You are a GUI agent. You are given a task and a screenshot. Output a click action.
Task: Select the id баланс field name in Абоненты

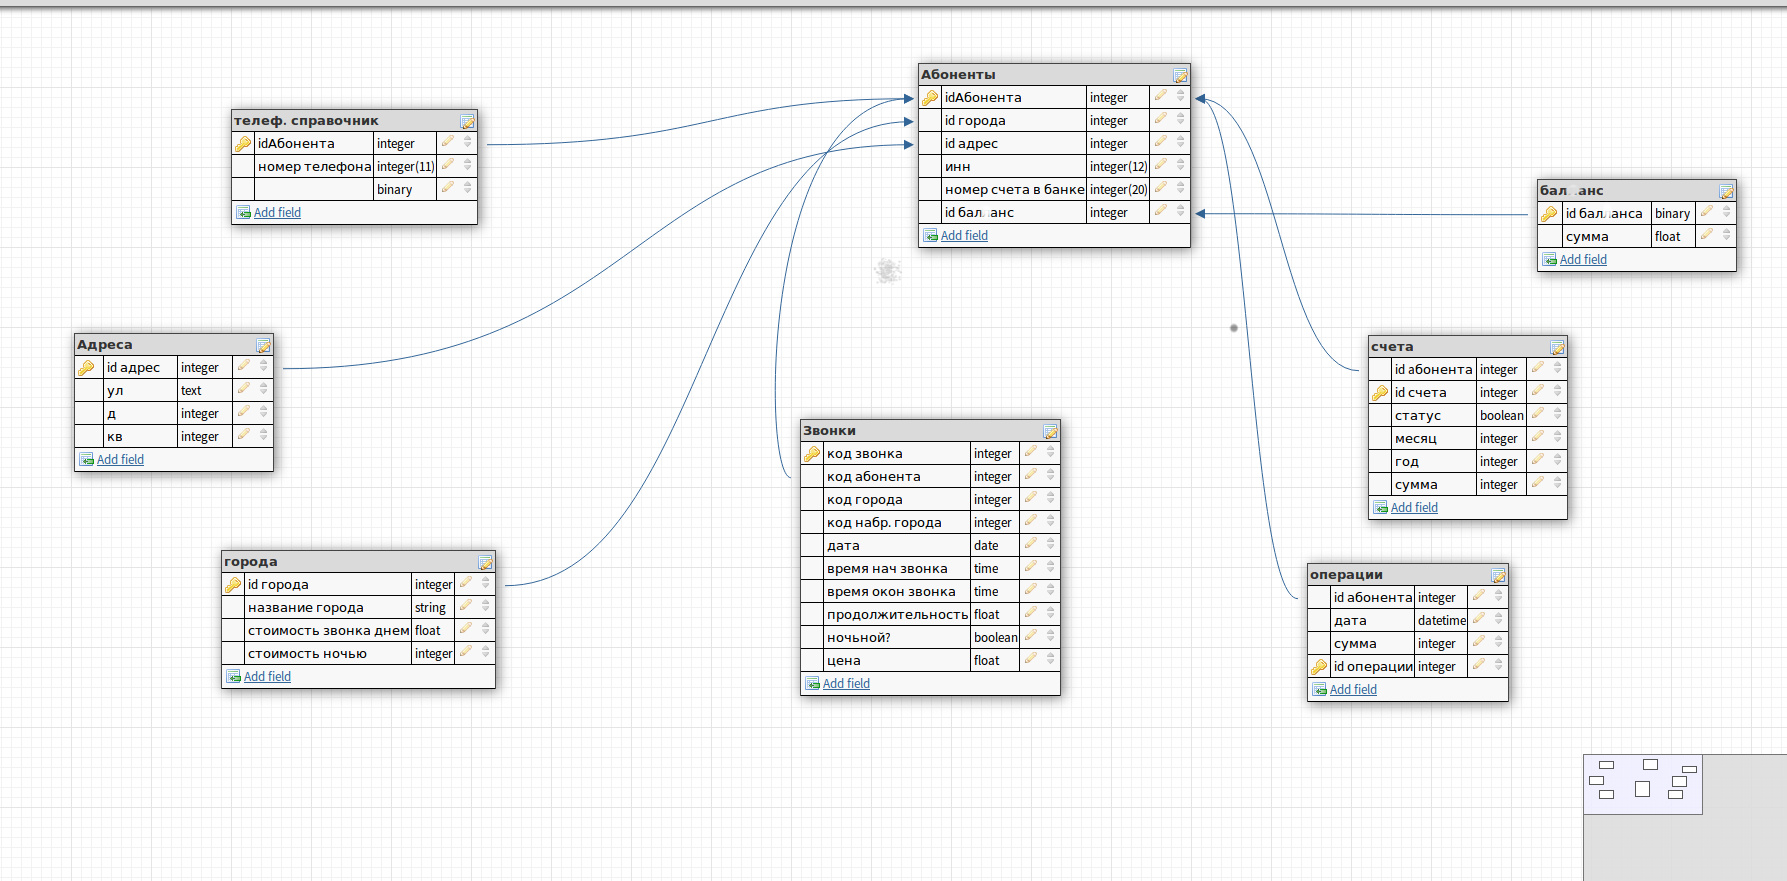[x=979, y=213]
